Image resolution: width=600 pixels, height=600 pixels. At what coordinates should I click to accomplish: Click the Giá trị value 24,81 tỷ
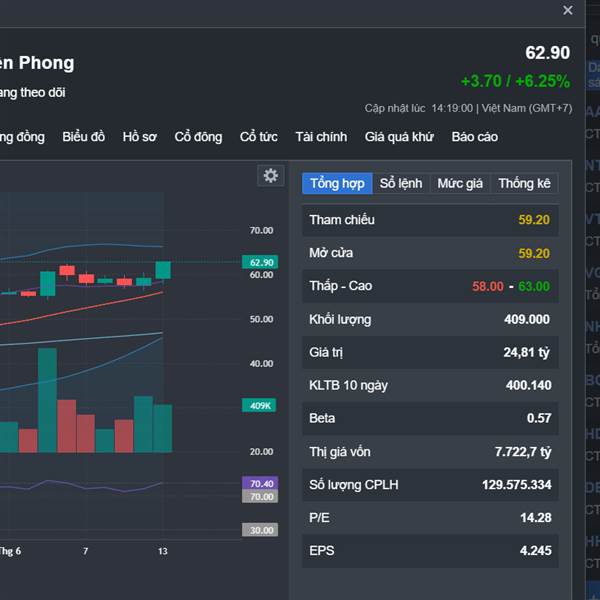click(527, 352)
